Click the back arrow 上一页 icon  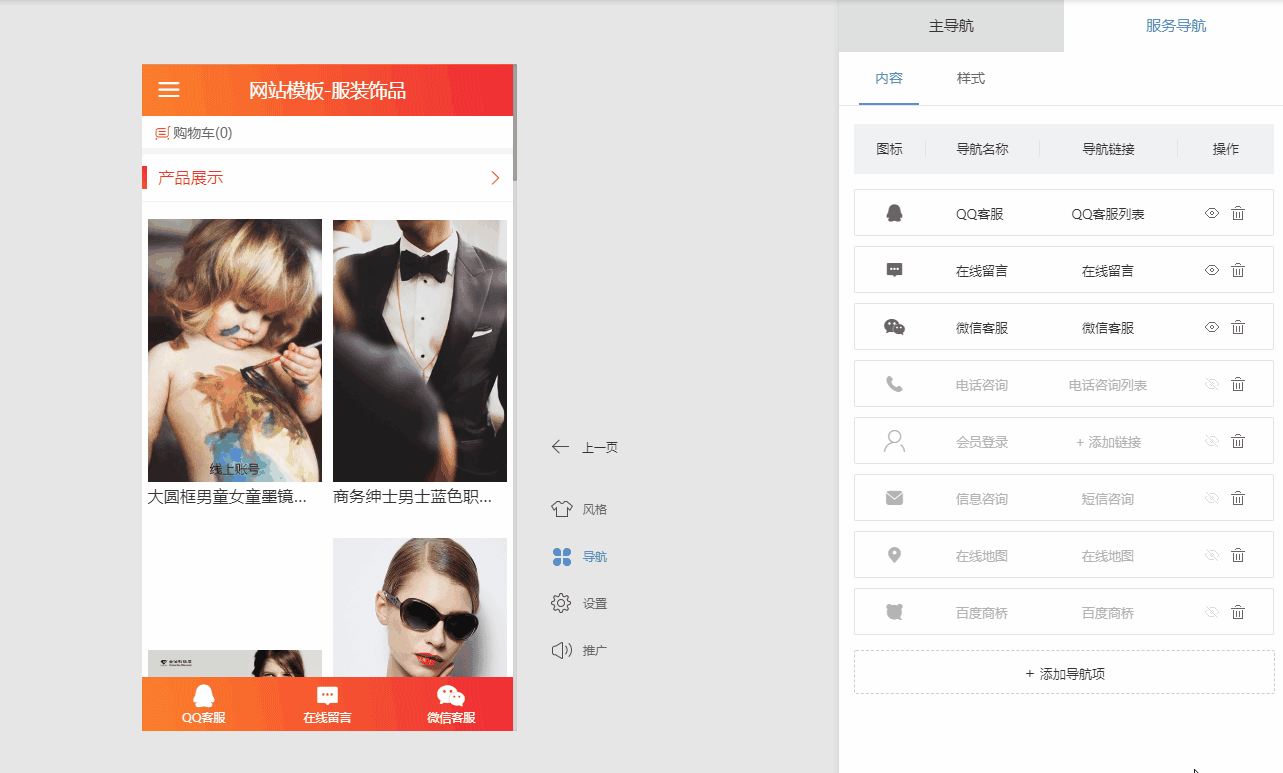(x=561, y=447)
